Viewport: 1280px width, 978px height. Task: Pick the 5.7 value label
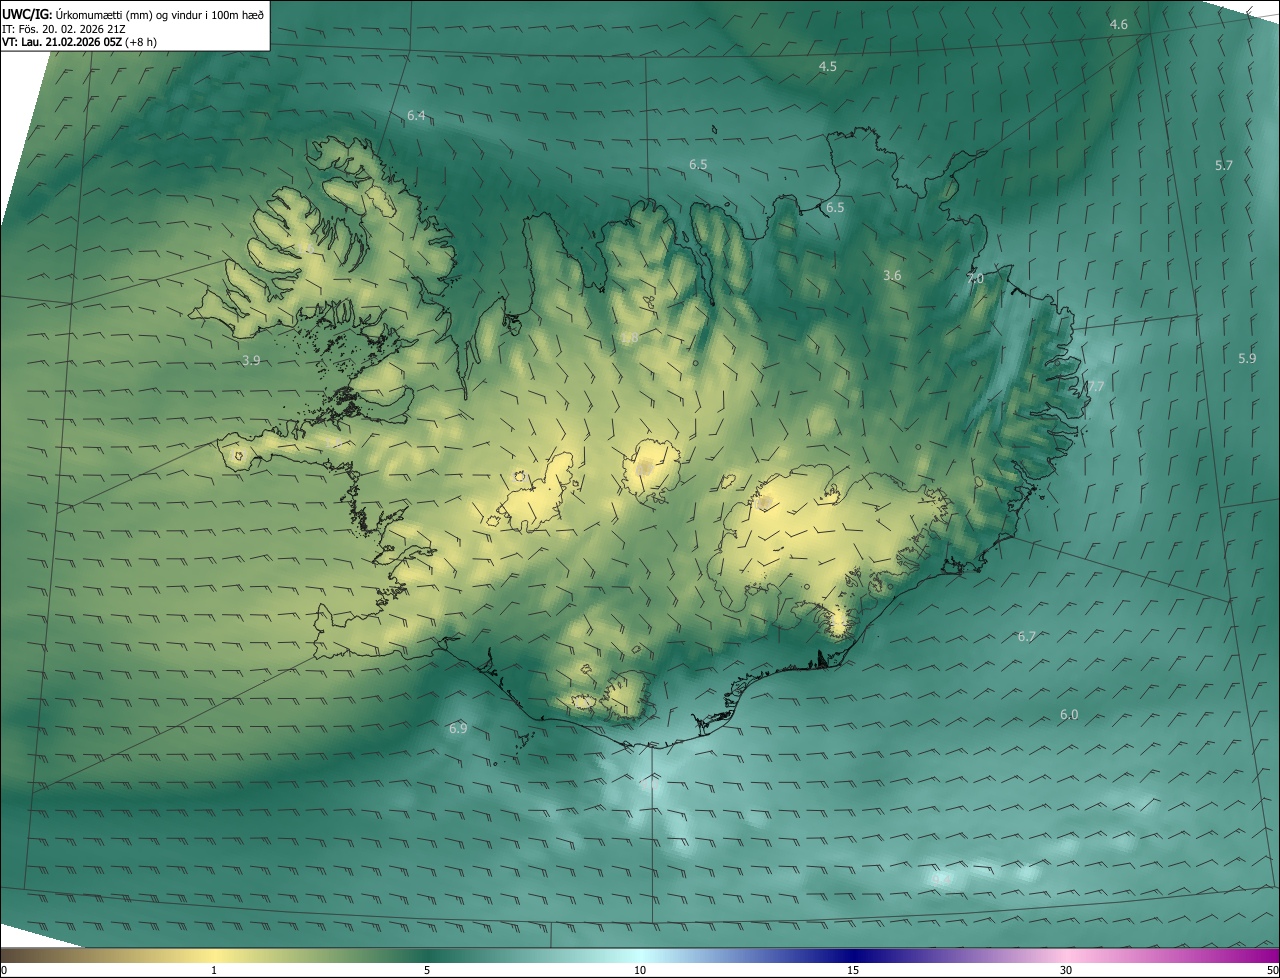[1224, 165]
